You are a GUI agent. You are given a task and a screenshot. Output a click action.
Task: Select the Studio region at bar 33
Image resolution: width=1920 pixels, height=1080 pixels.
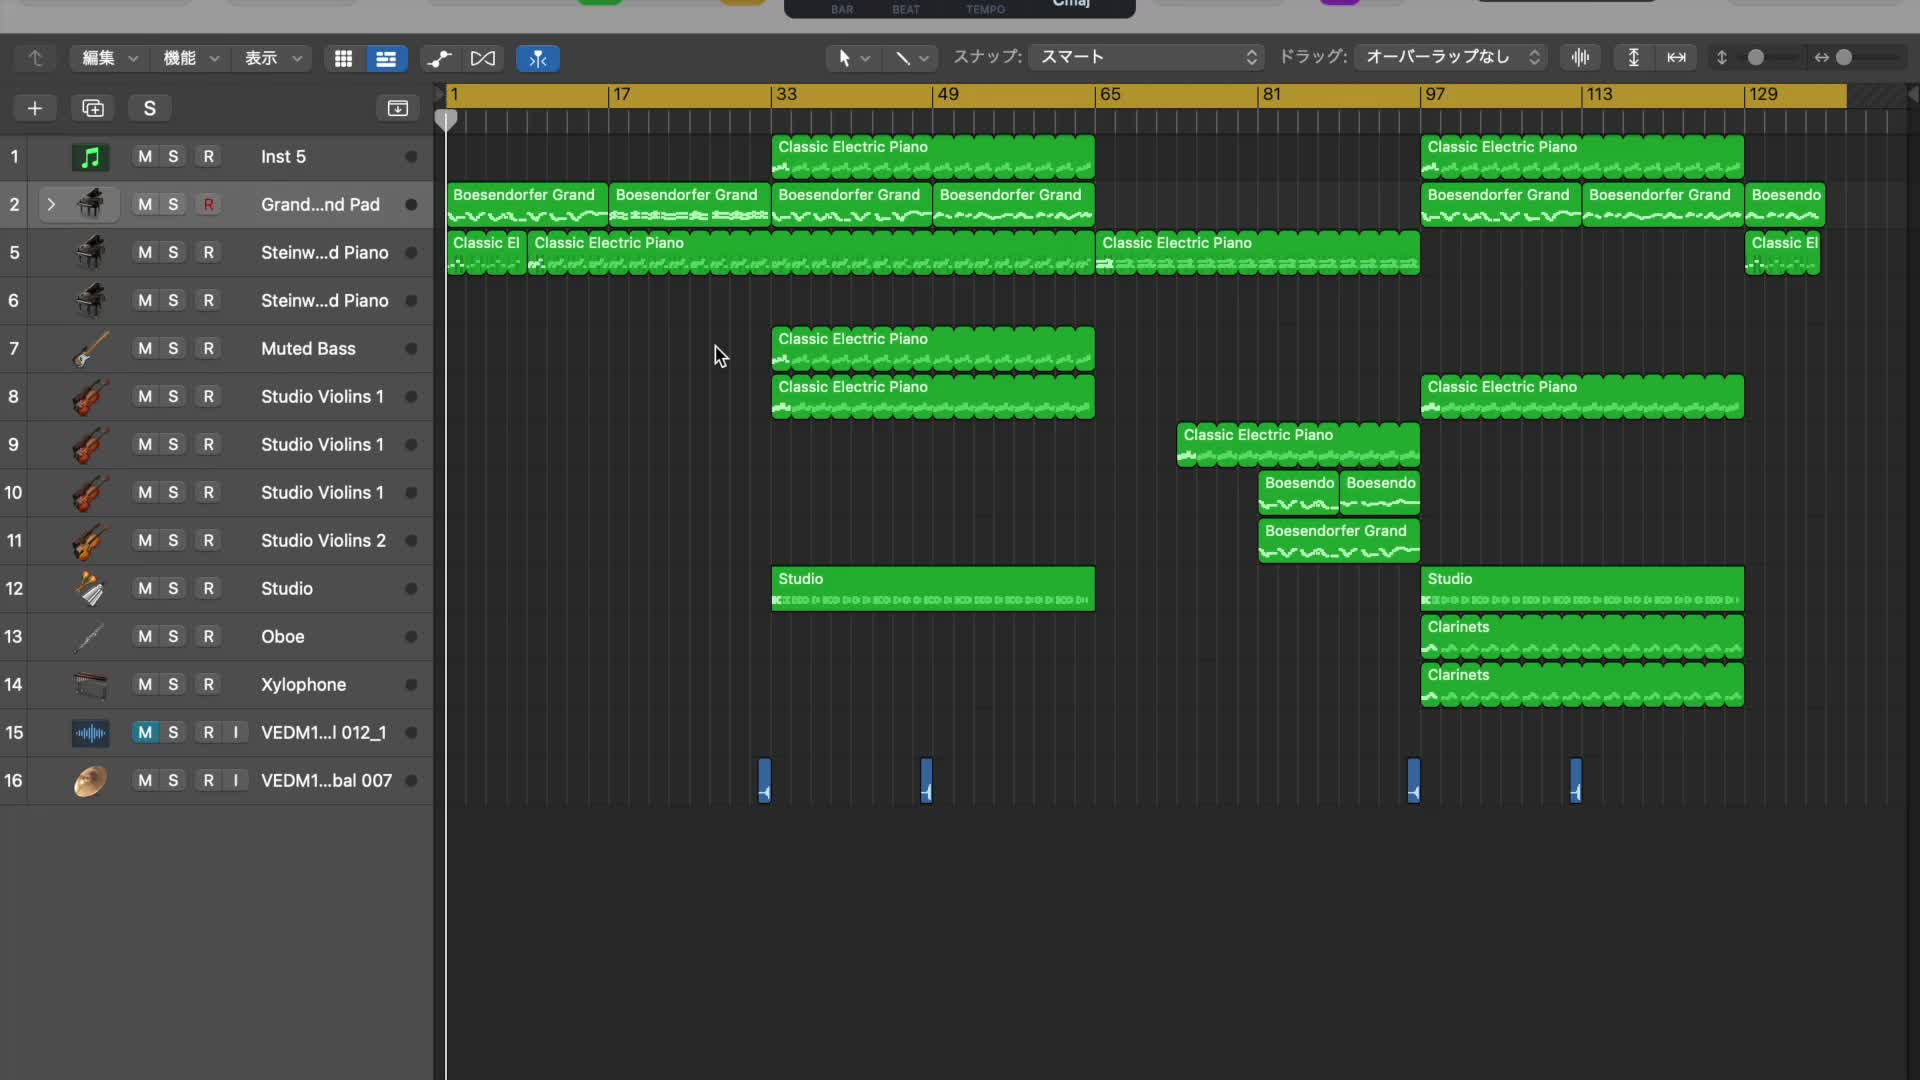(x=933, y=589)
